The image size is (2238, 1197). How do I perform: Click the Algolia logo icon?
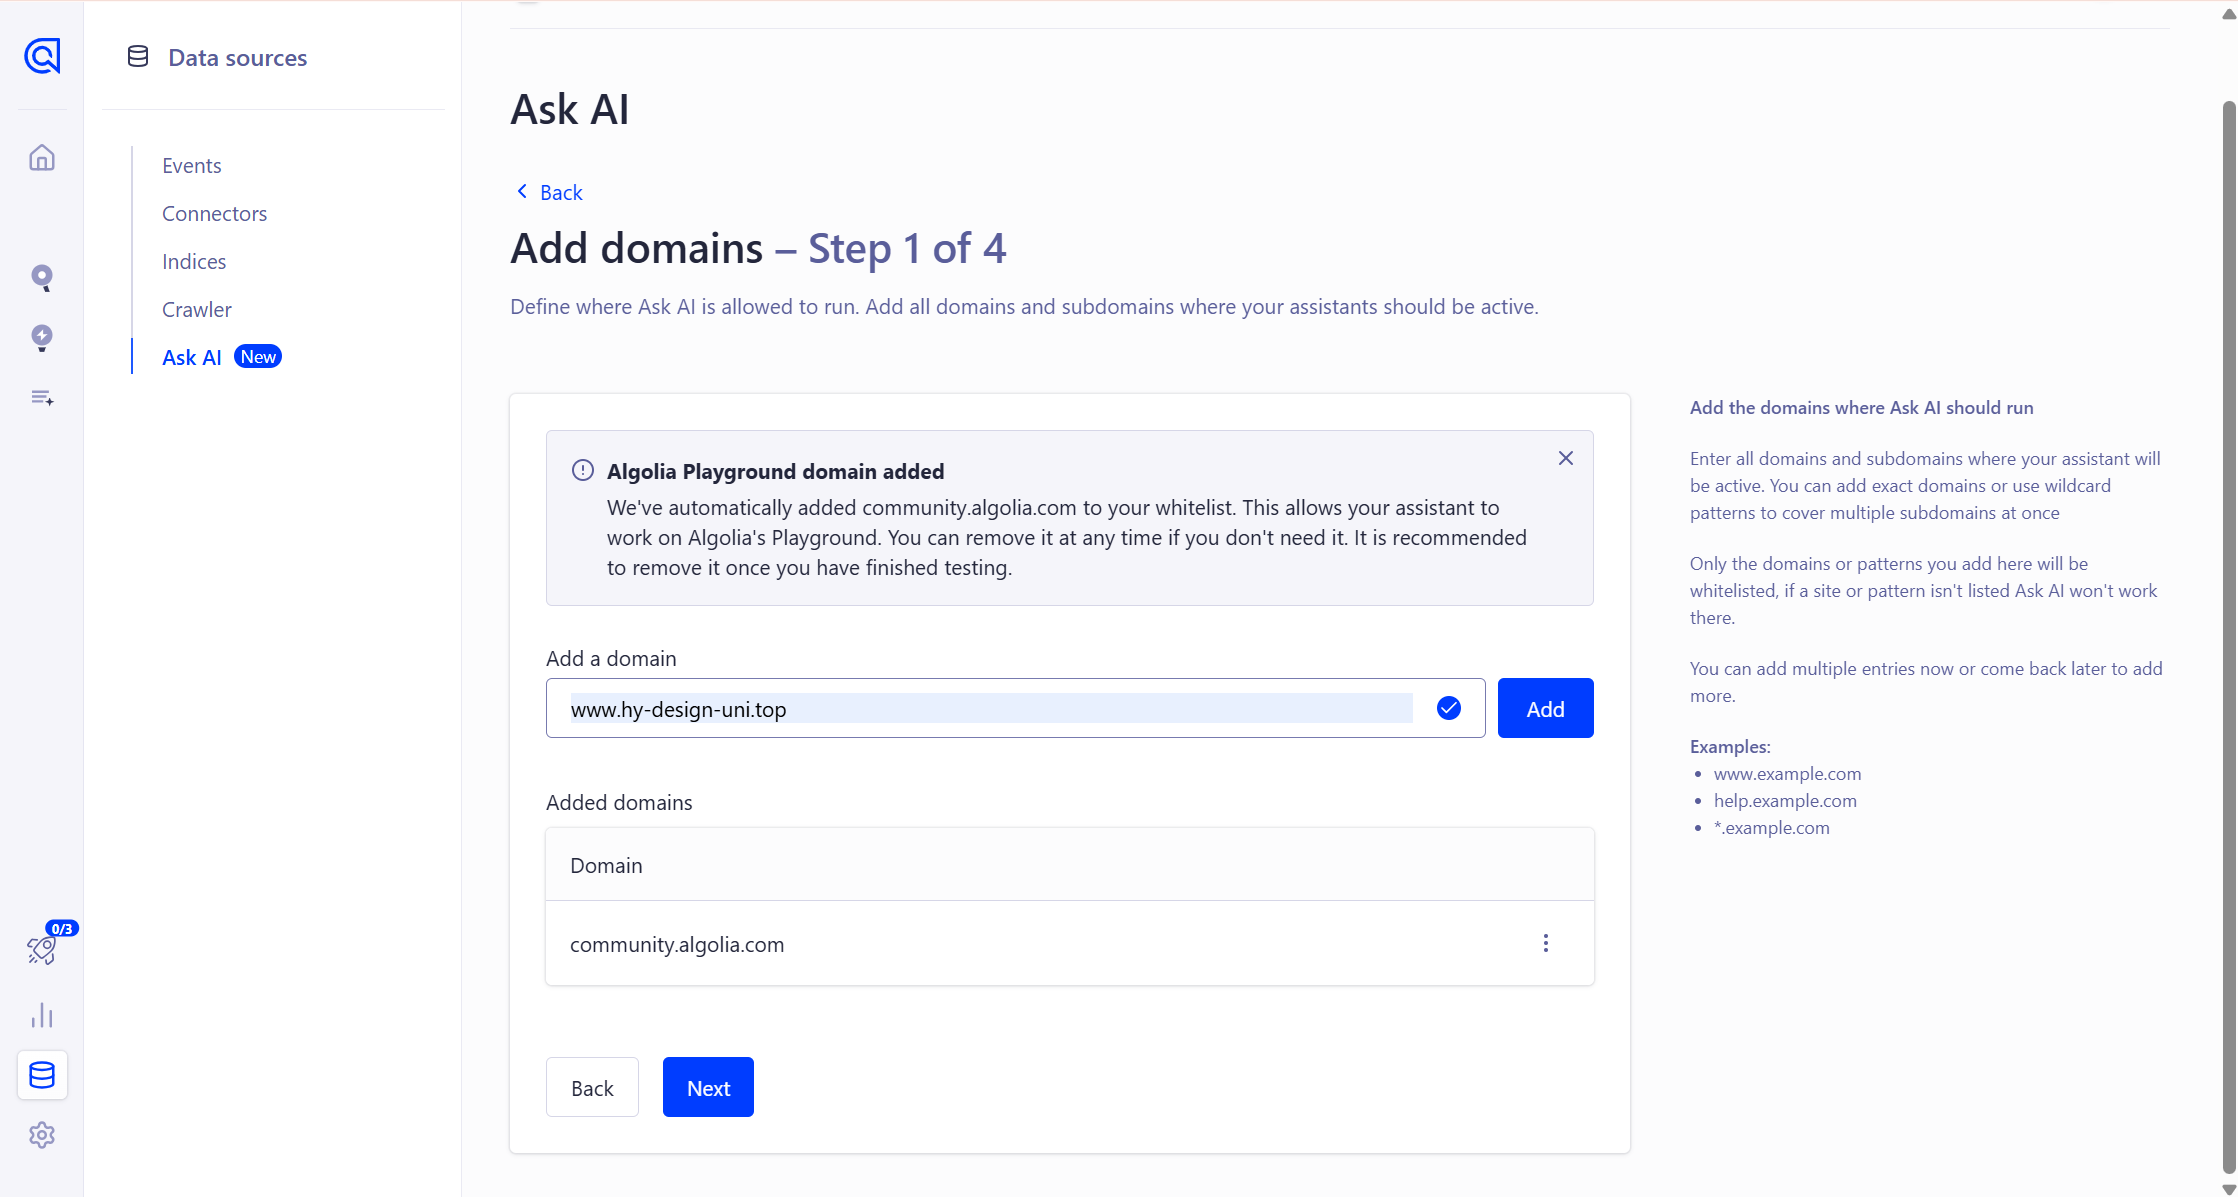pyautogui.click(x=42, y=56)
